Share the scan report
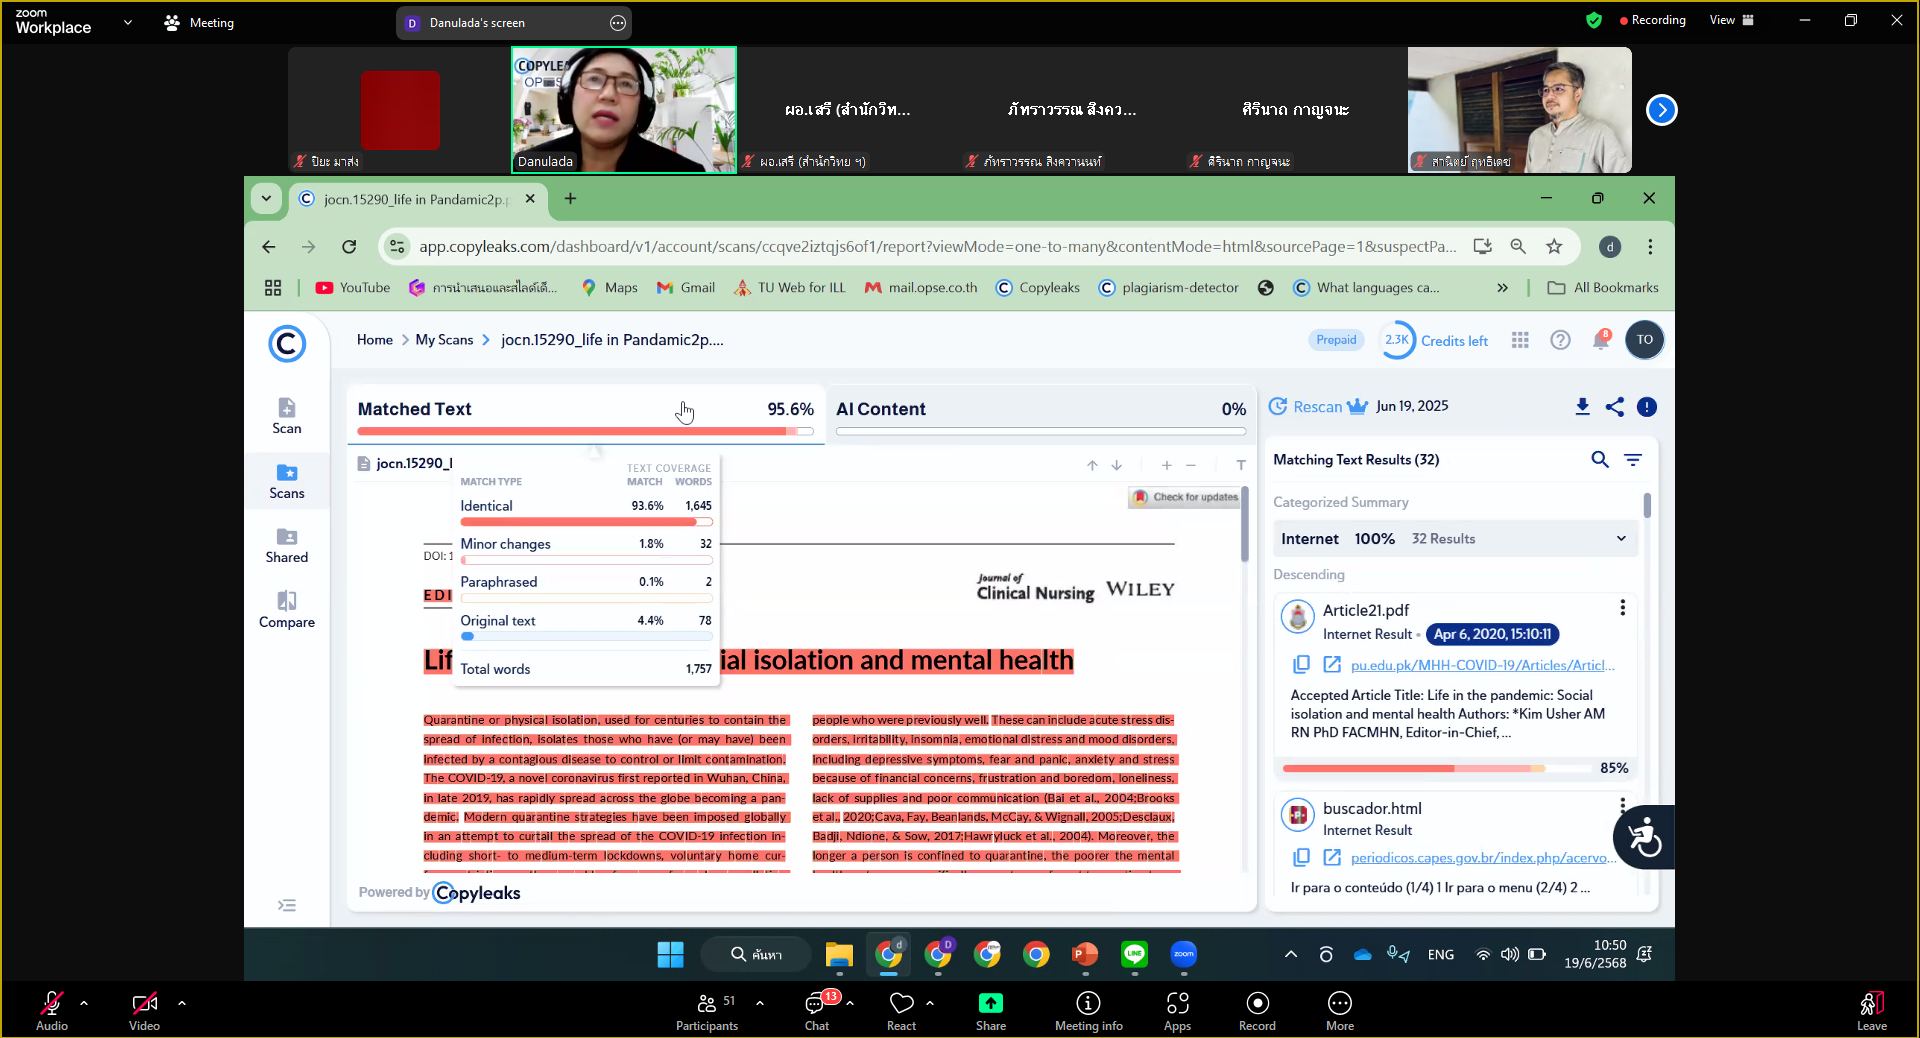This screenshot has width=1920, height=1038. pos(1614,406)
